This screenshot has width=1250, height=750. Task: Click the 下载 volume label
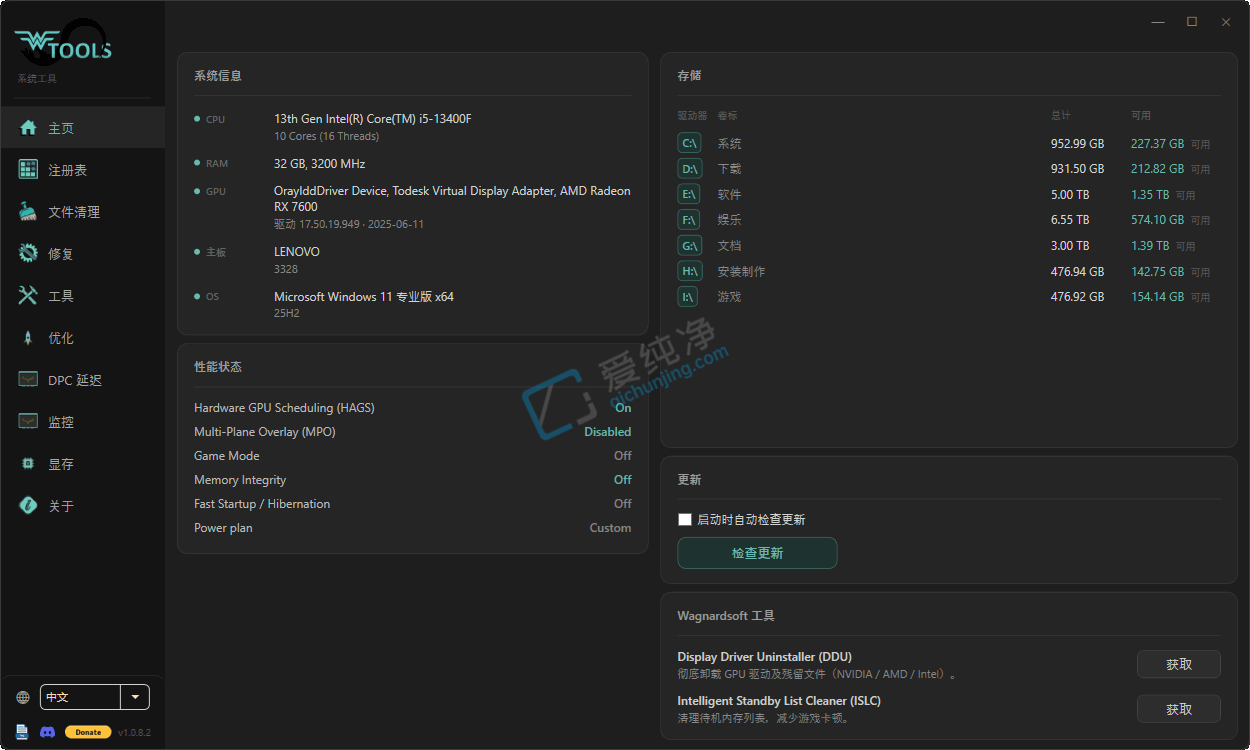pyautogui.click(x=729, y=169)
